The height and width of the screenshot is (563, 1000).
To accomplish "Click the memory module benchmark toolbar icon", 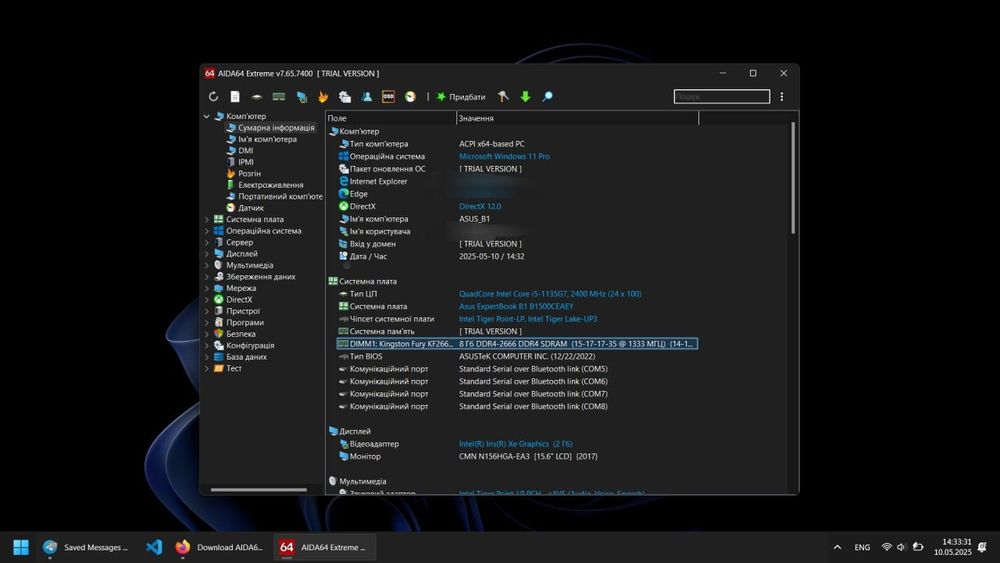I will 279,96.
